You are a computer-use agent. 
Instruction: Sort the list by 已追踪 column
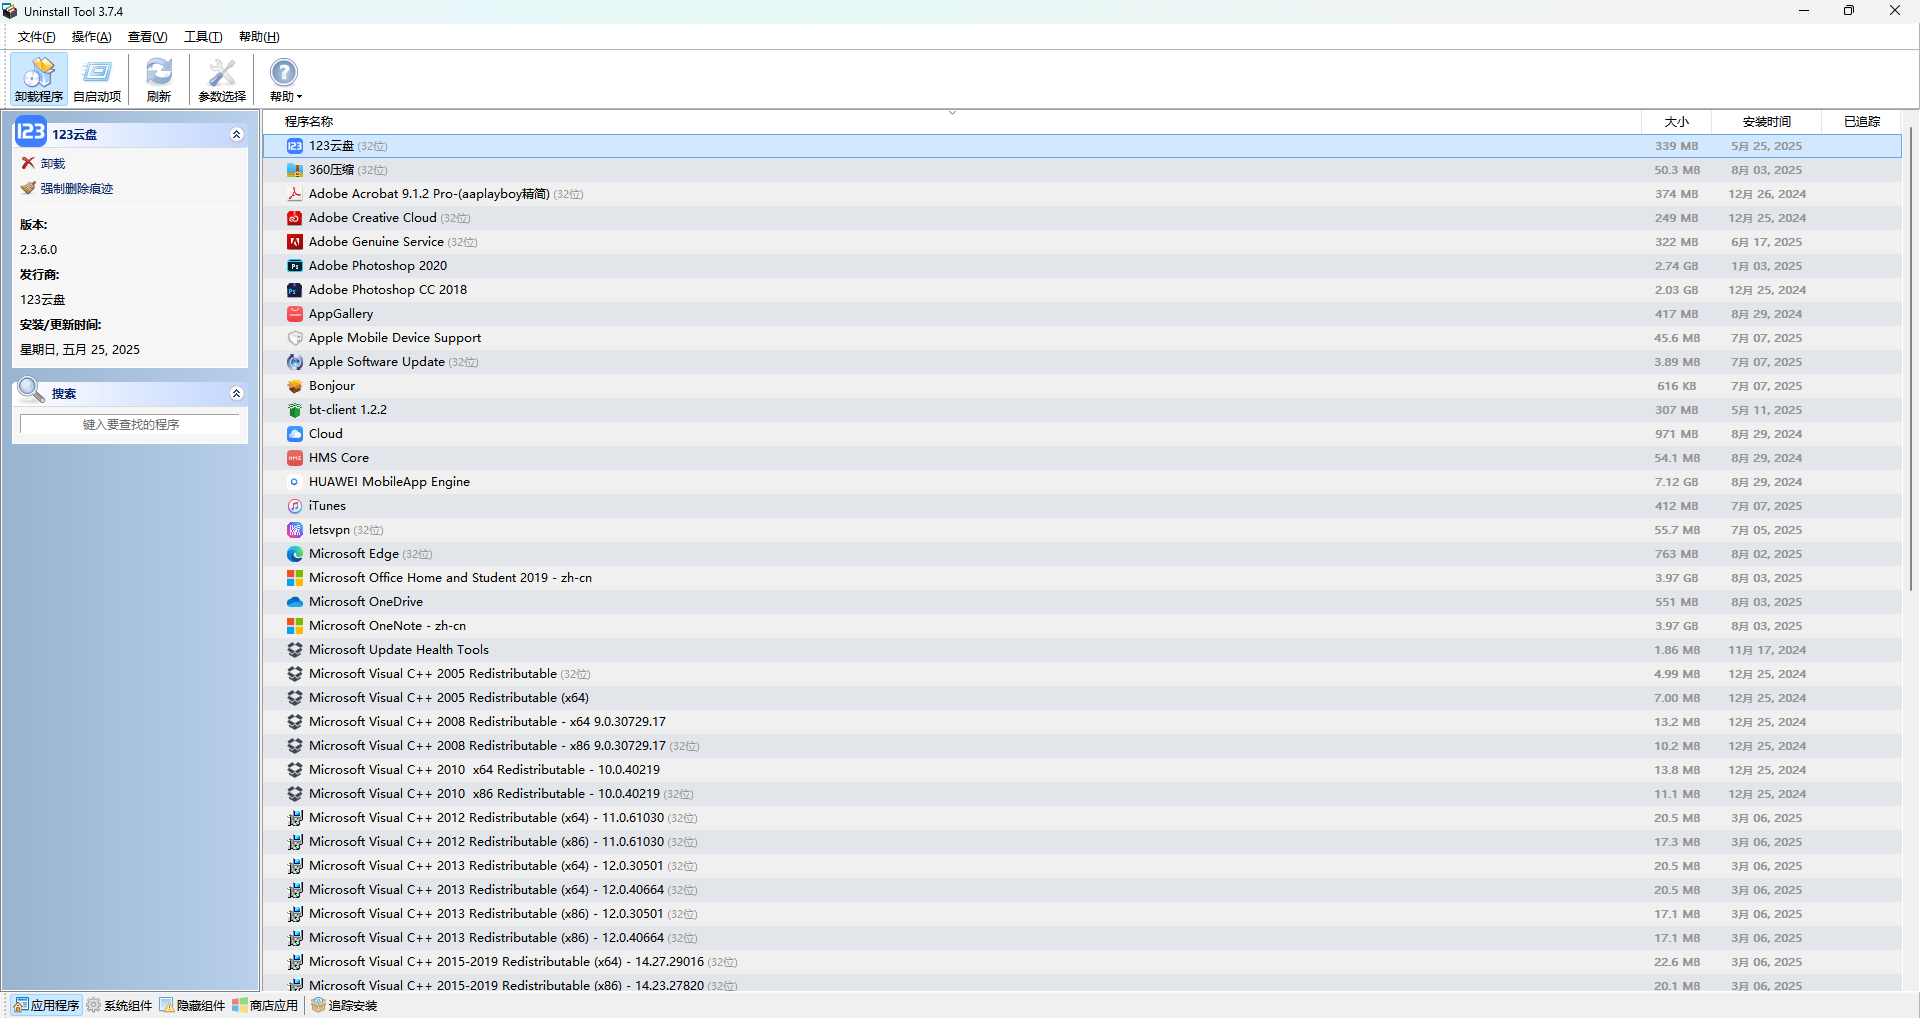click(x=1862, y=121)
